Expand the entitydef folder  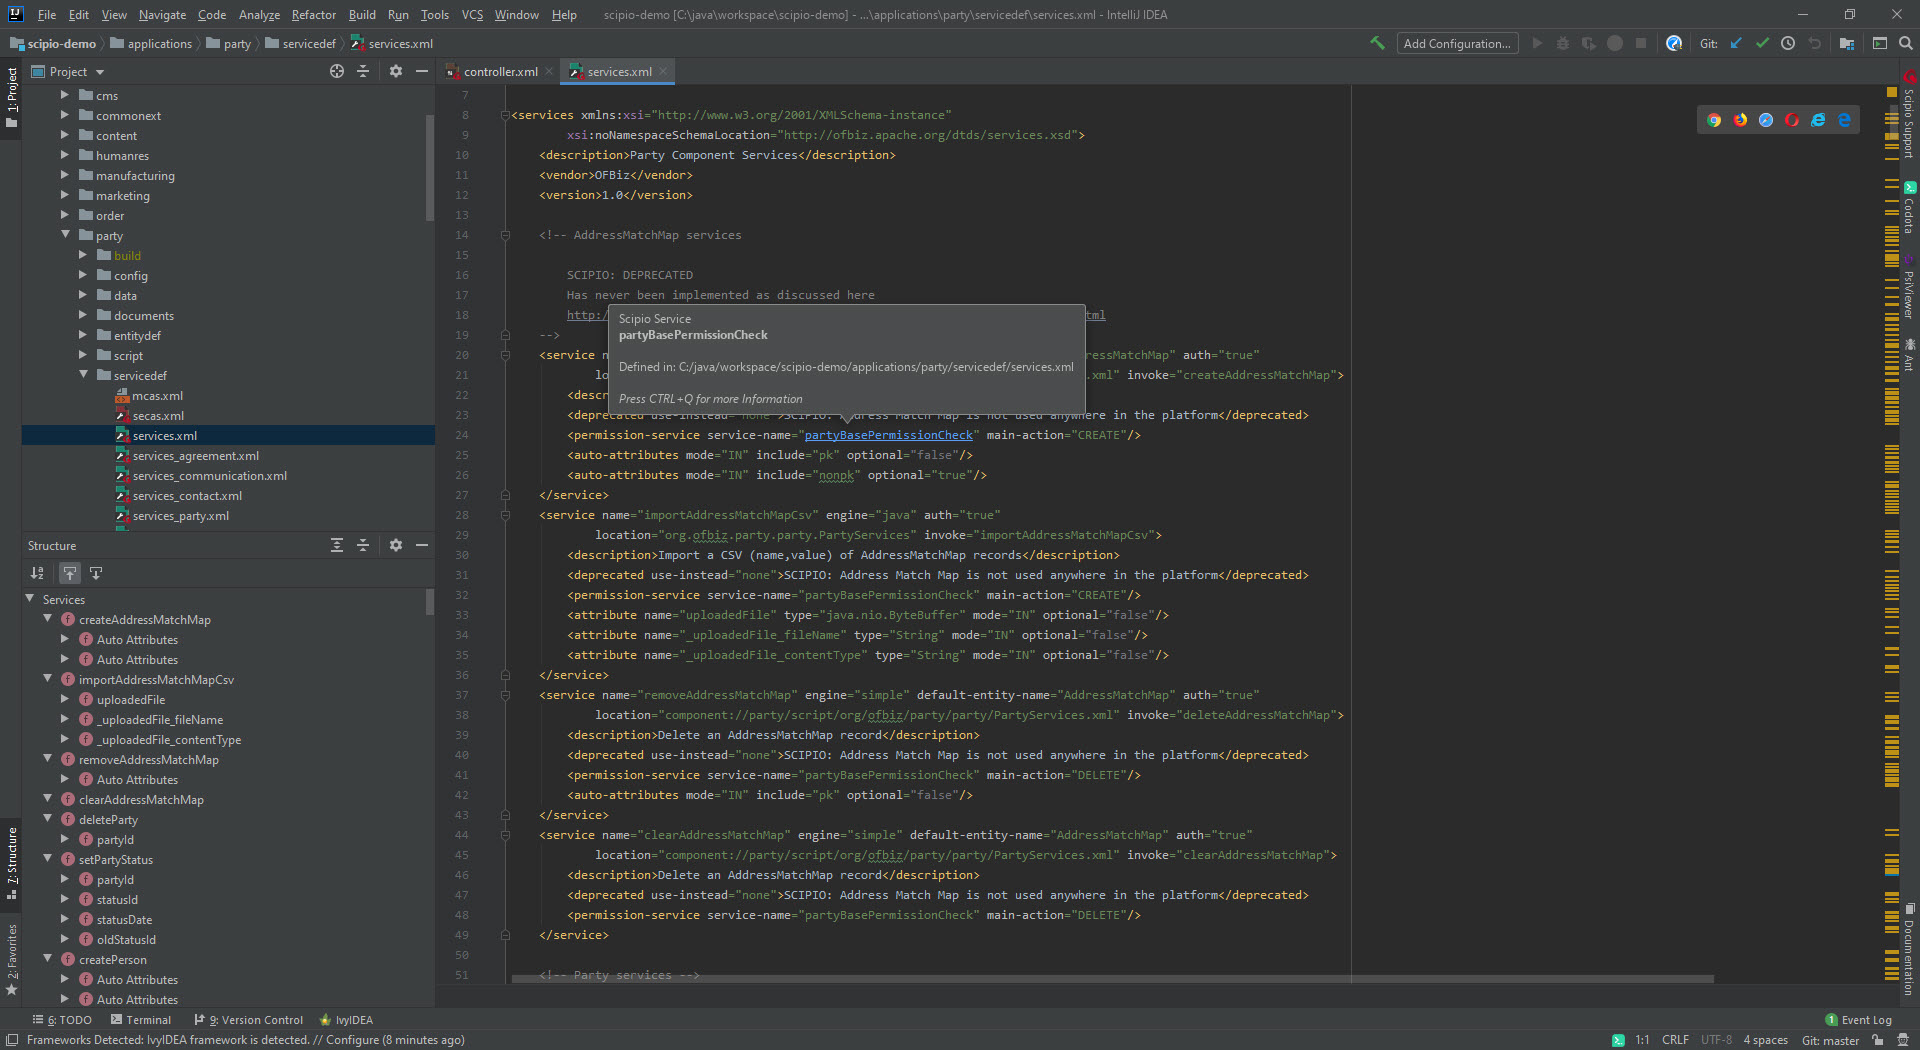84,335
